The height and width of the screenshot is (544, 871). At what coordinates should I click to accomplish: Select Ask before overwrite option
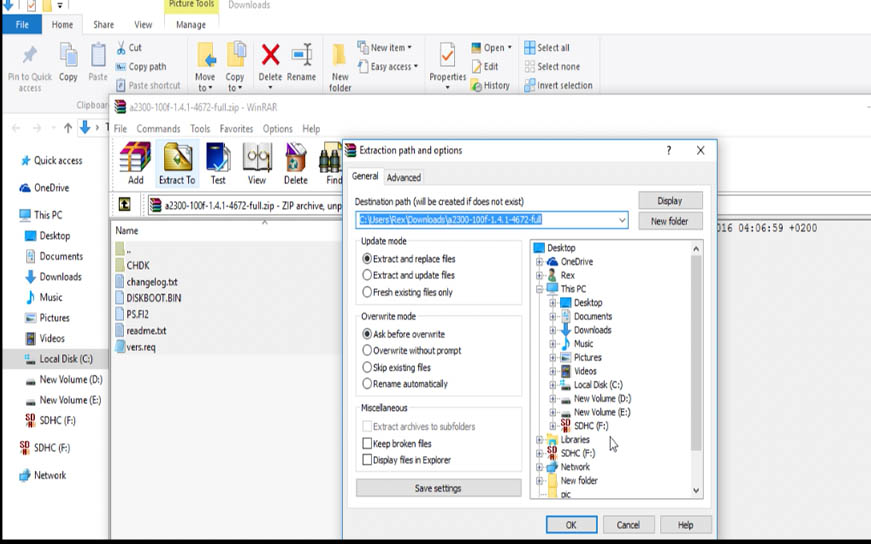pos(403,335)
